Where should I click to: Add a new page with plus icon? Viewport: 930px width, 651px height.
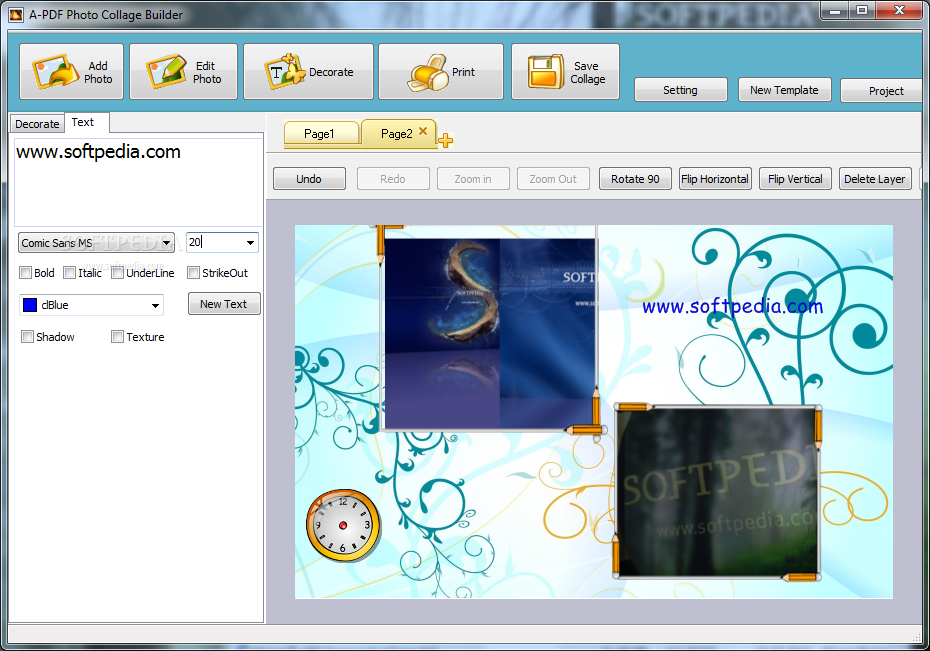pyautogui.click(x=445, y=140)
